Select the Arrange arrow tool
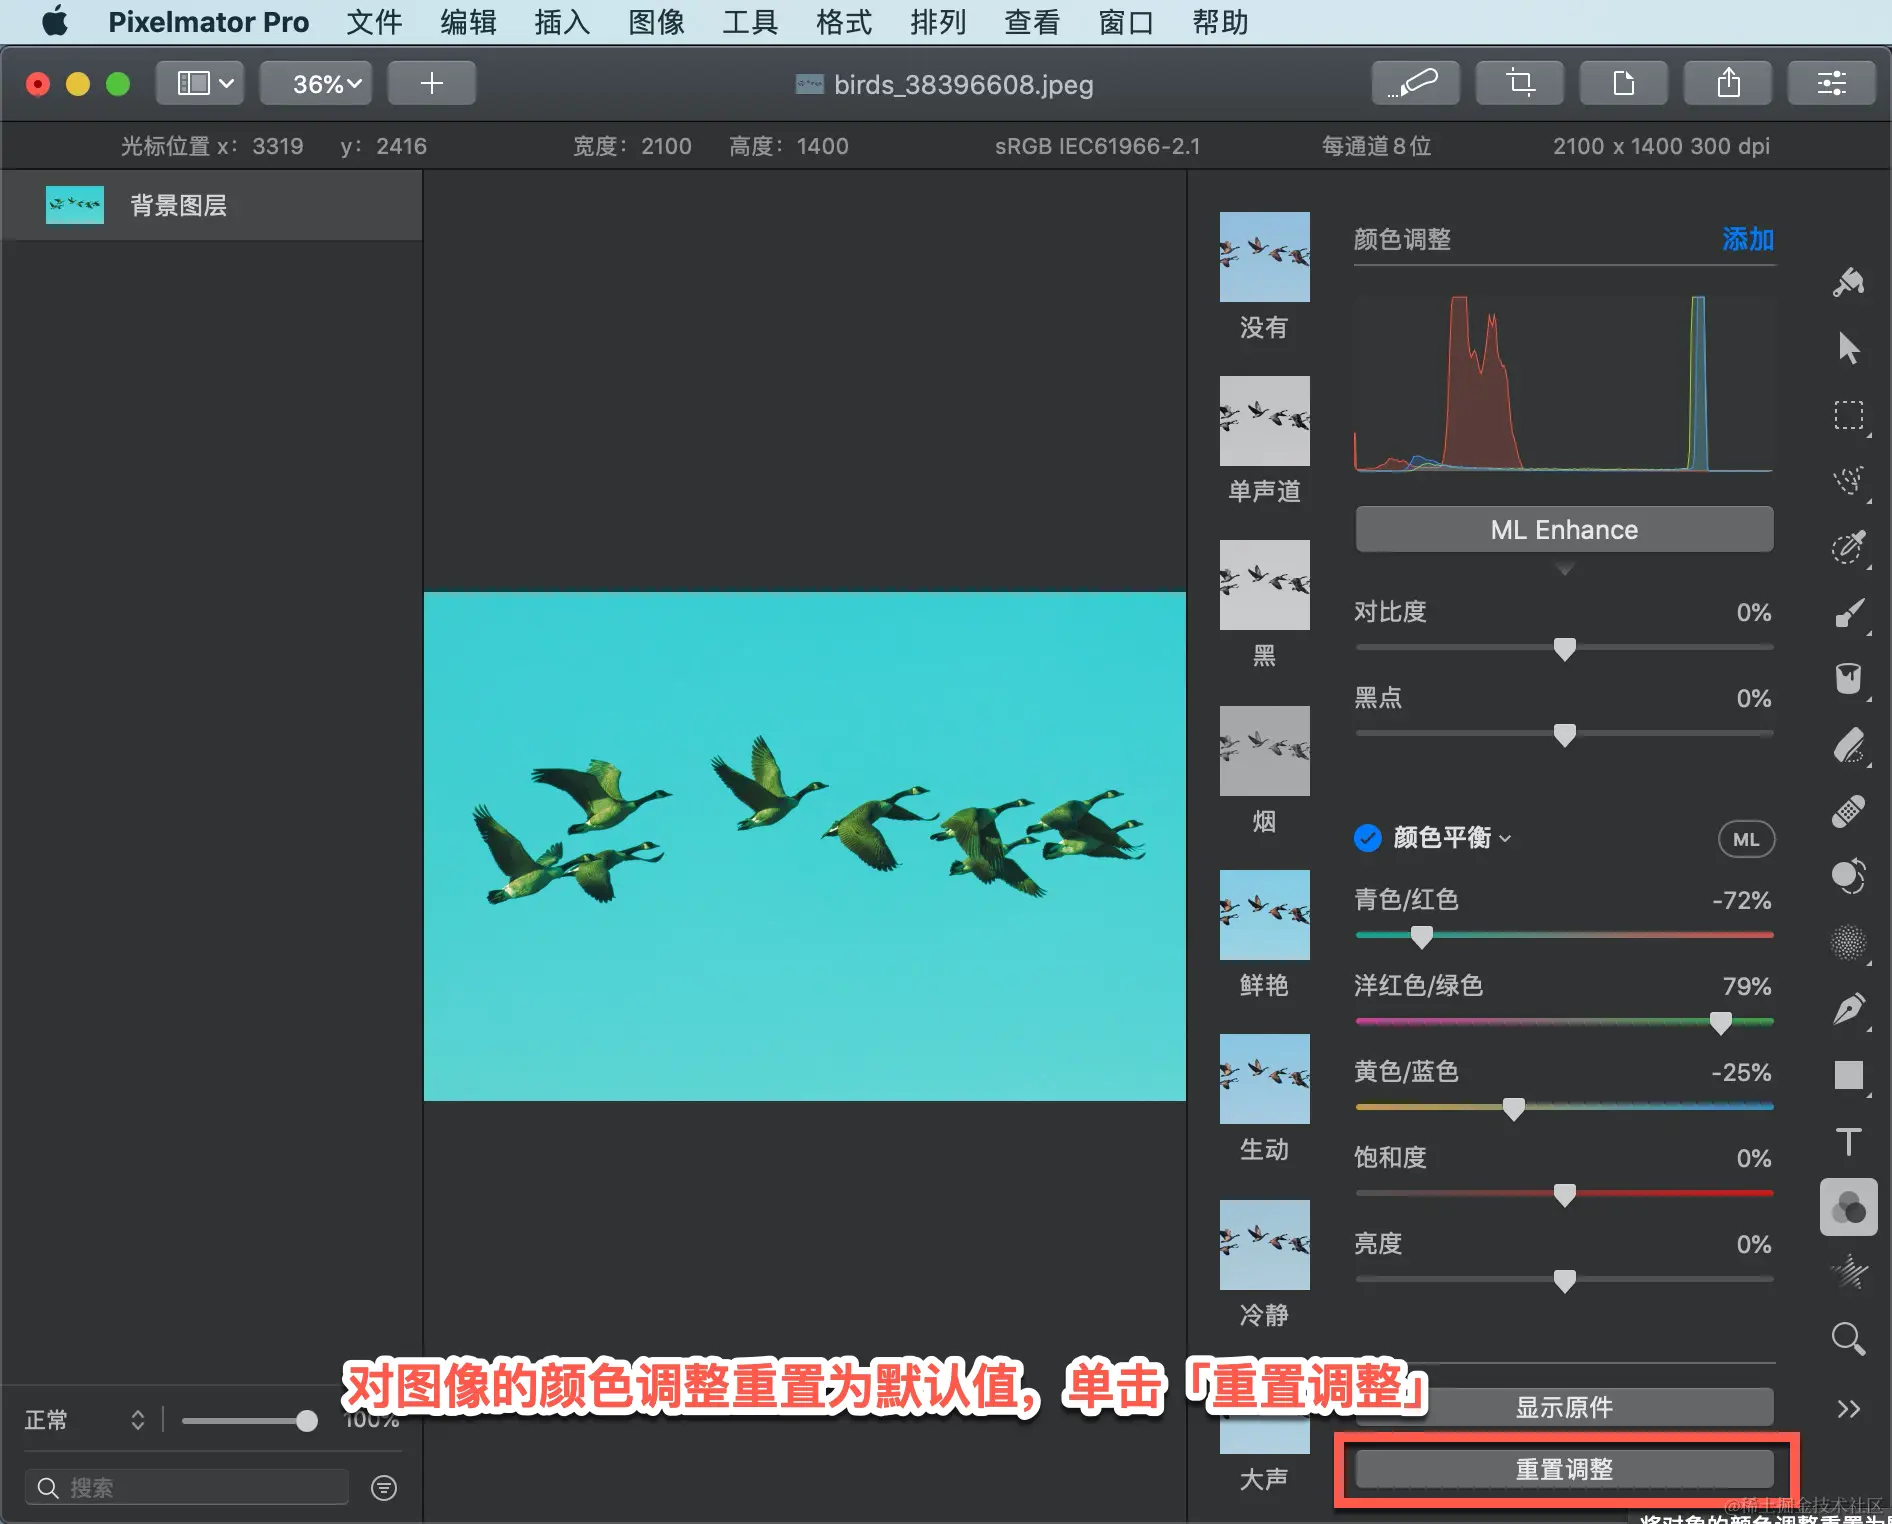The height and width of the screenshot is (1524, 1892). [x=1848, y=348]
